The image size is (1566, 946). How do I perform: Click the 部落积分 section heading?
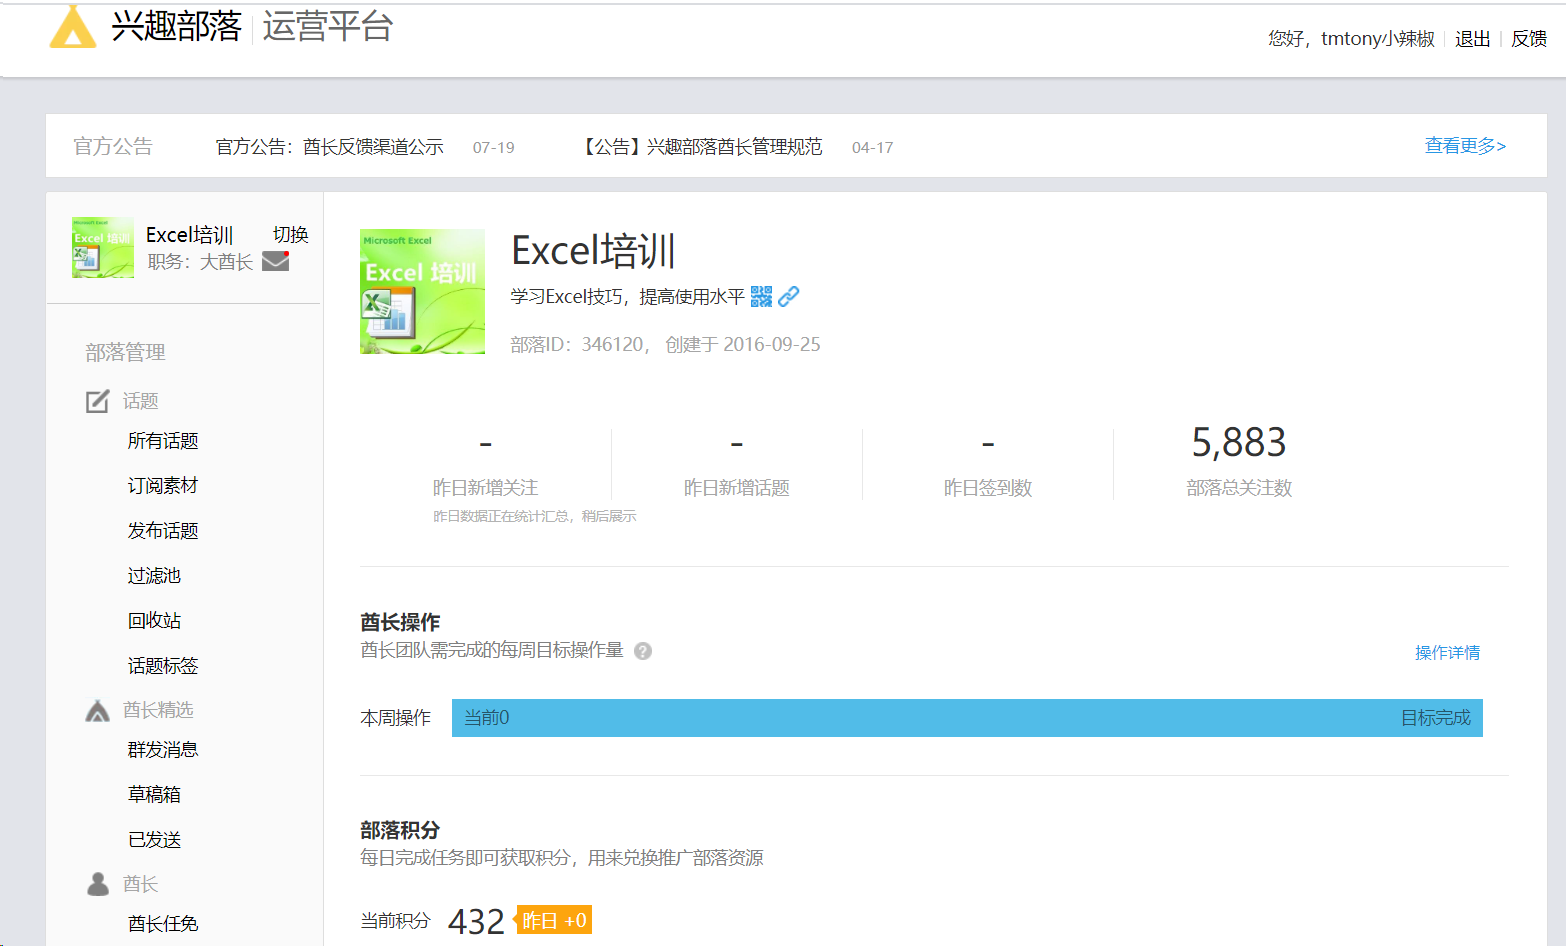coord(400,830)
